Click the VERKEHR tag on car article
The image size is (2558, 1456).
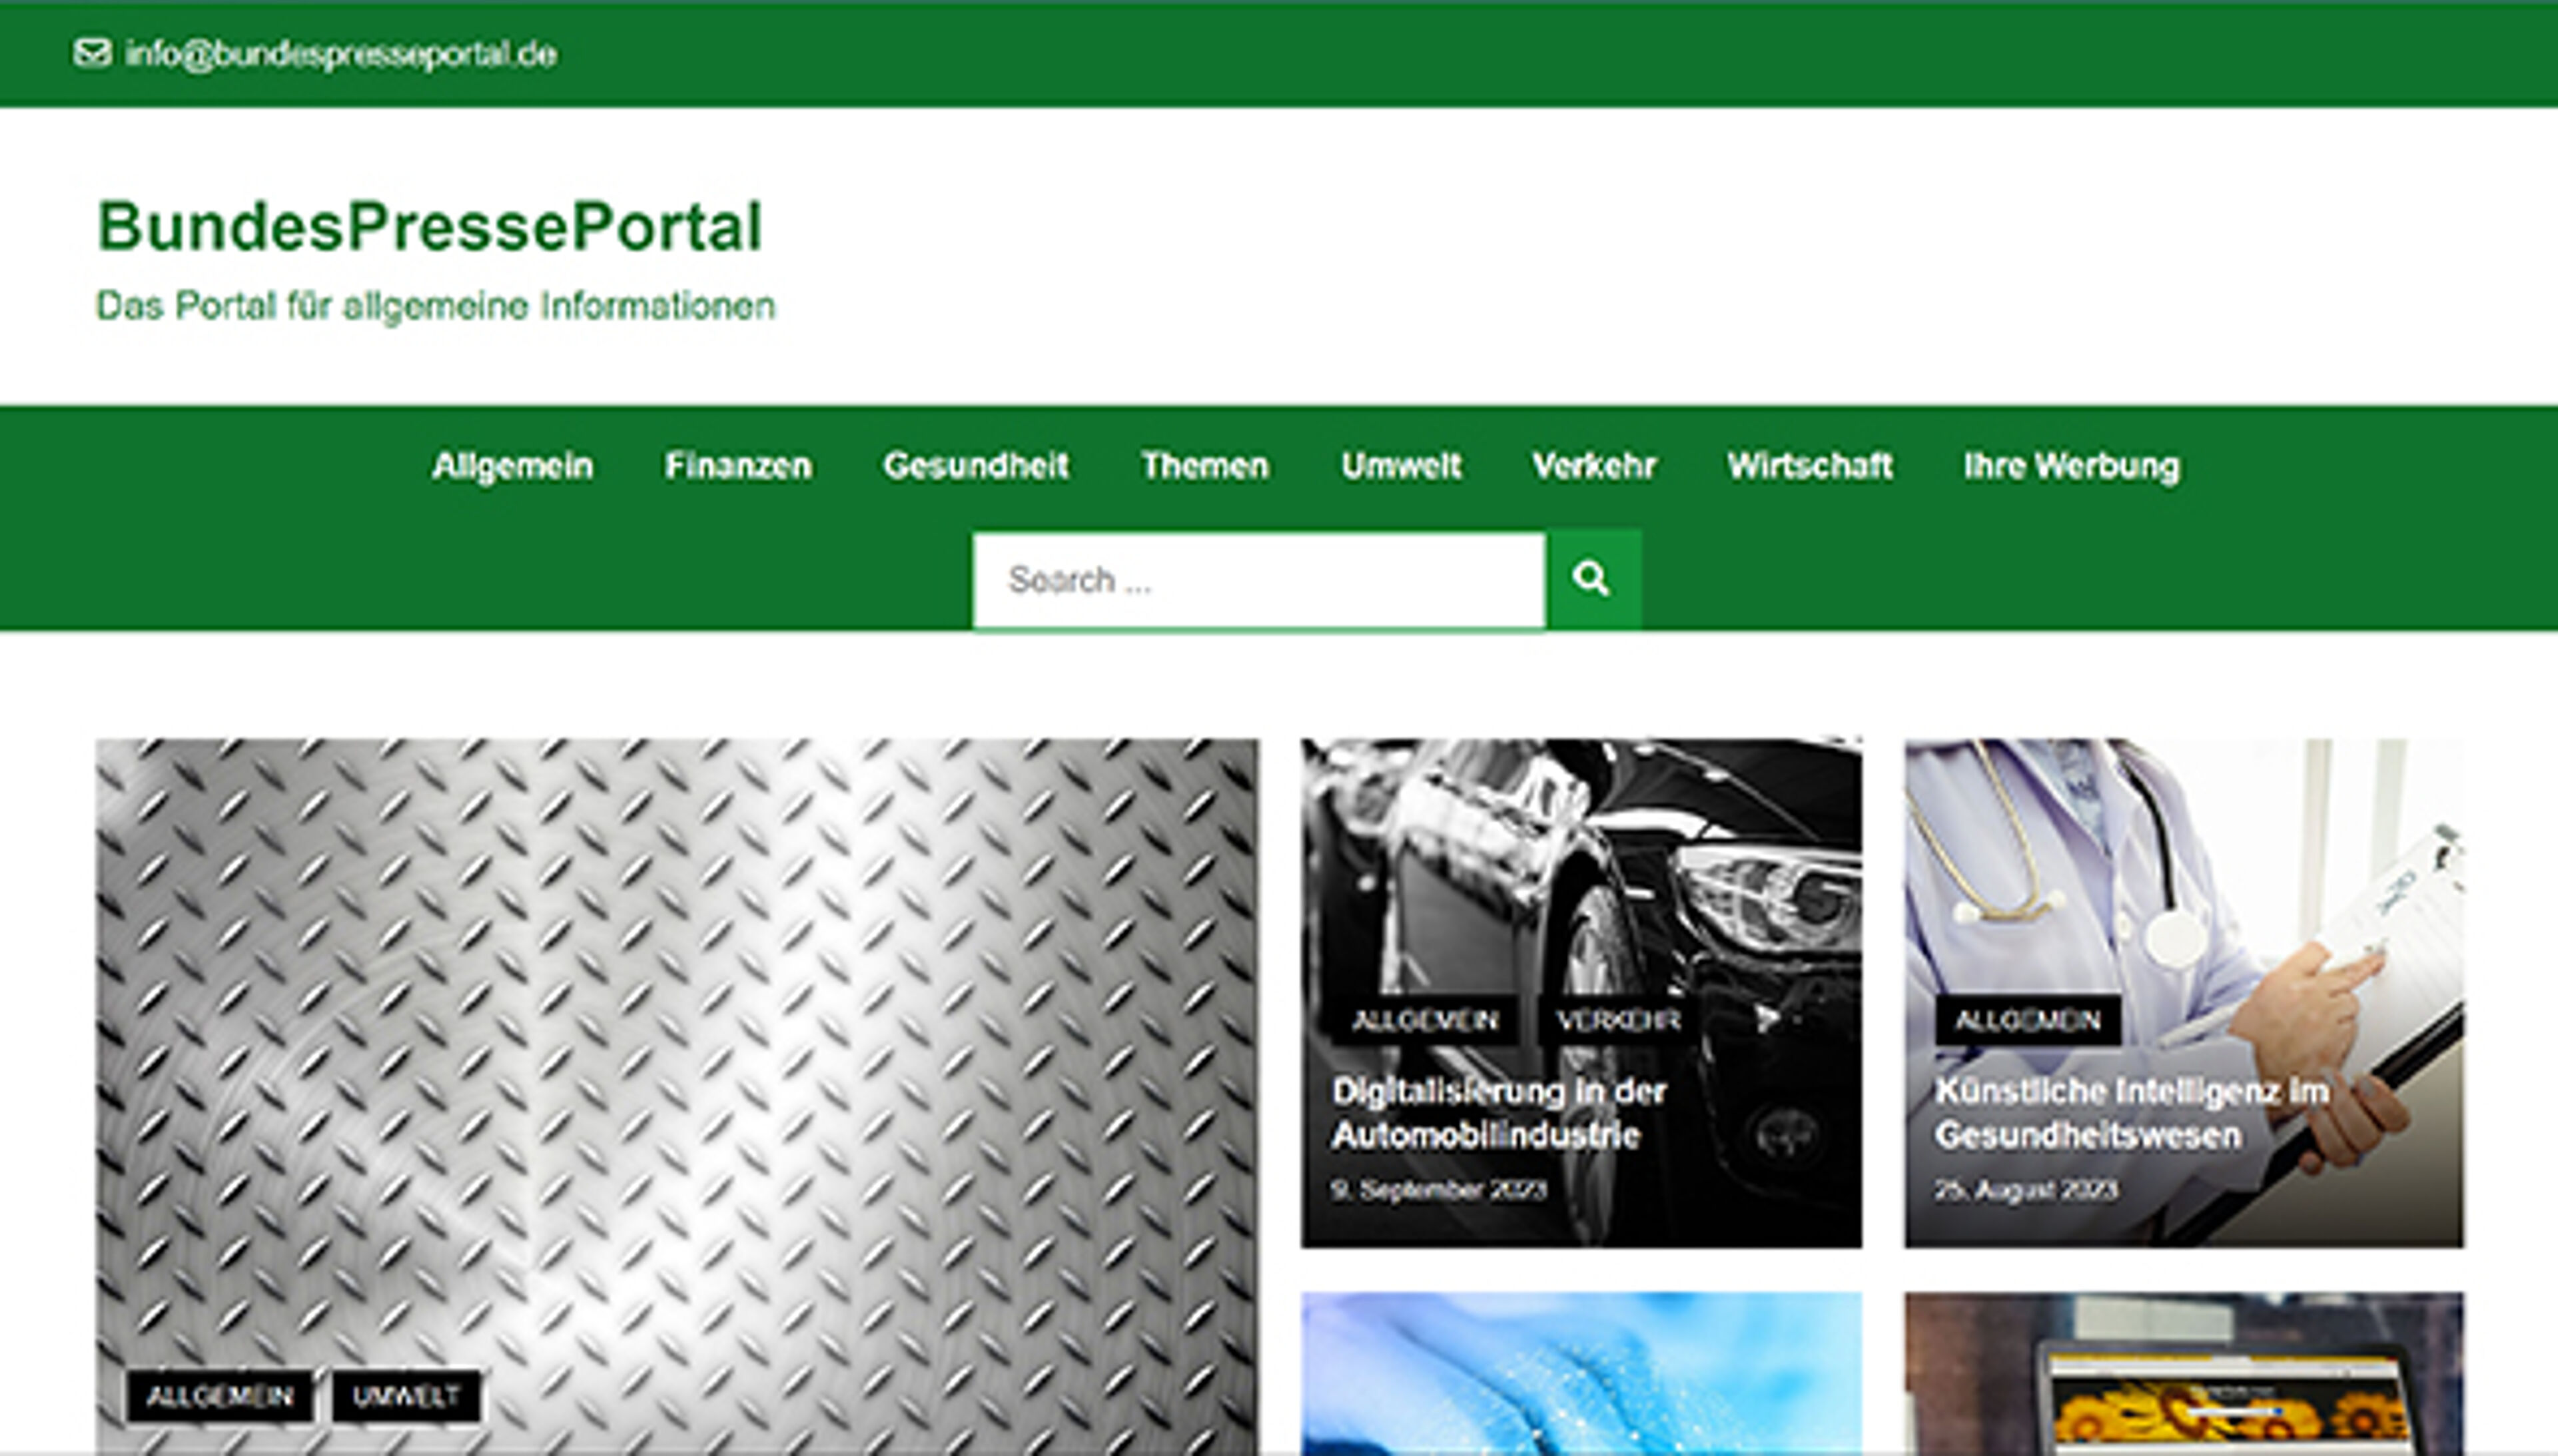click(1617, 1020)
